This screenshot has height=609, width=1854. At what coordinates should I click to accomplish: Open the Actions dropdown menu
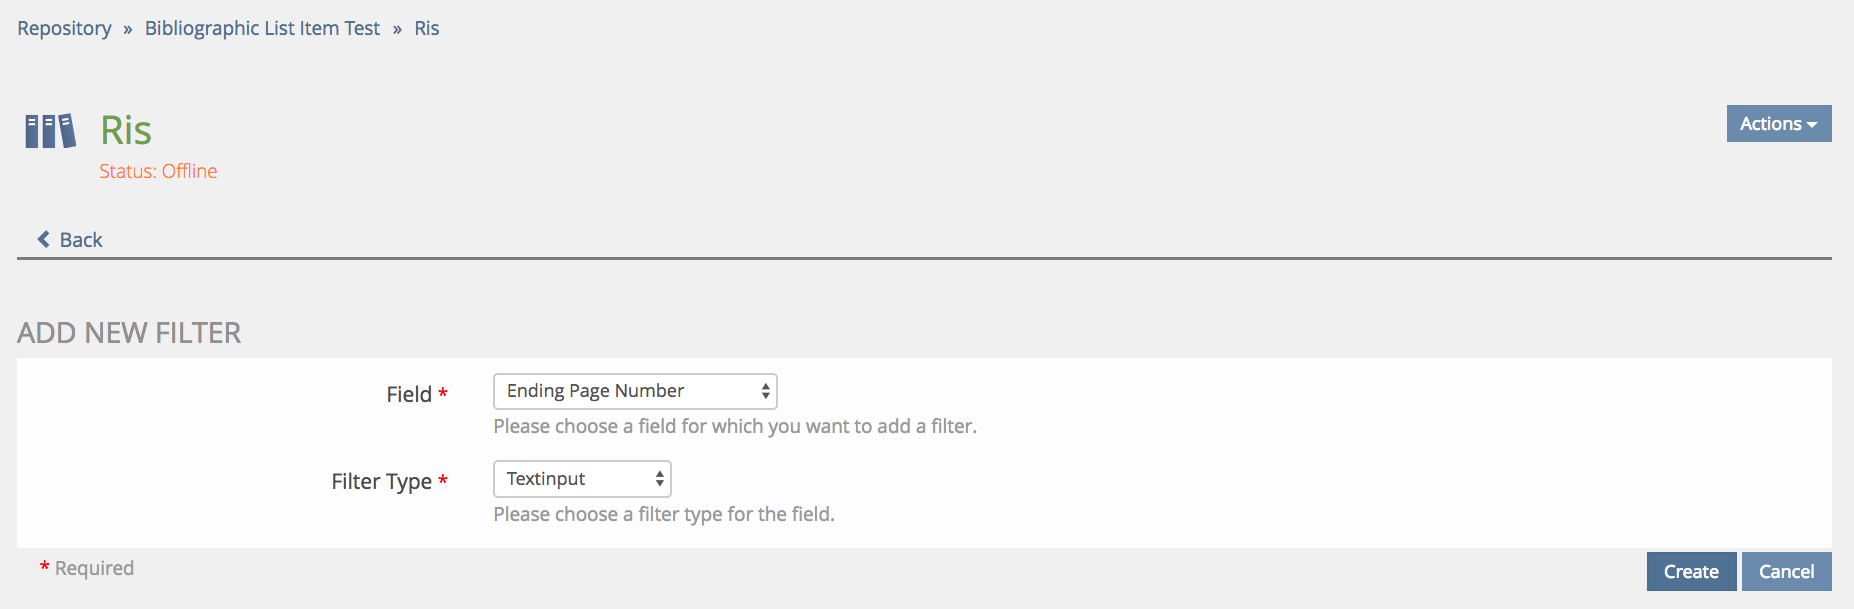pos(1777,124)
